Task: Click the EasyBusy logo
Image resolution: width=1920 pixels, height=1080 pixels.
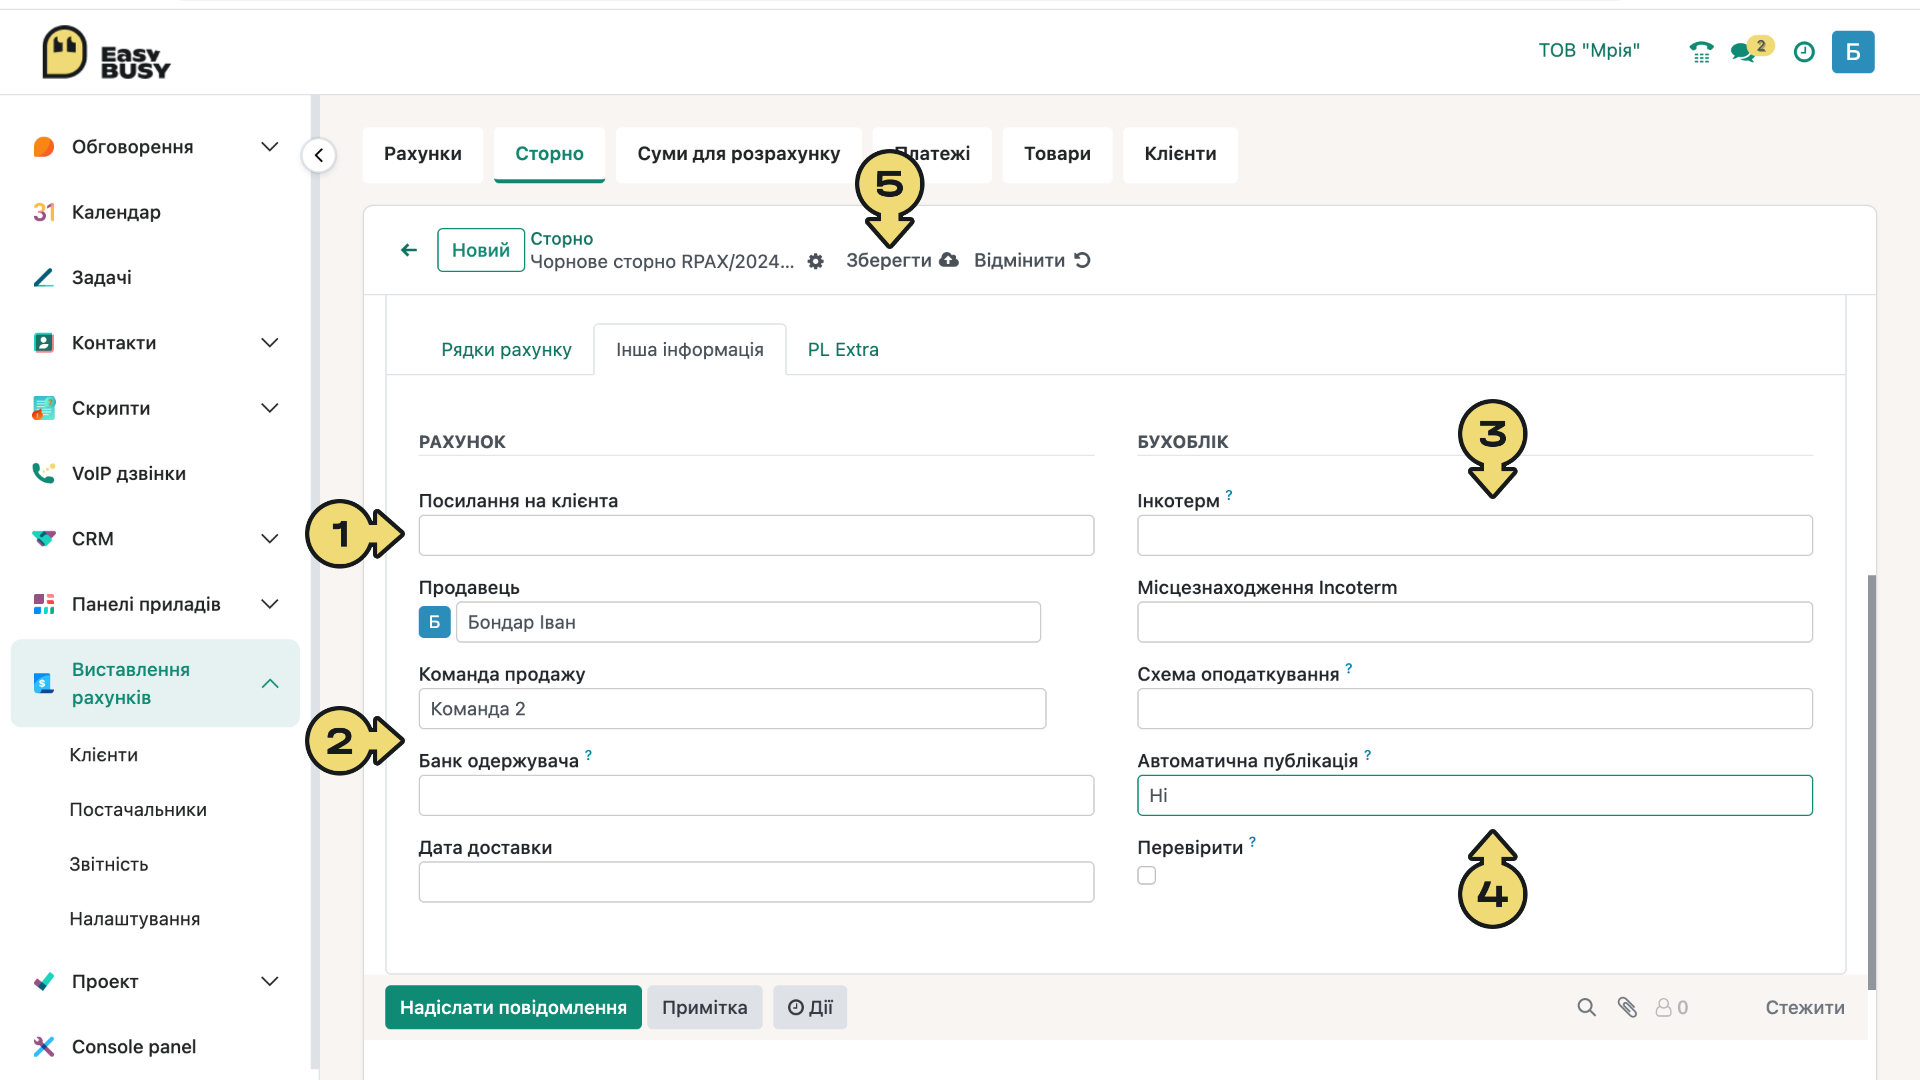Action: click(106, 52)
